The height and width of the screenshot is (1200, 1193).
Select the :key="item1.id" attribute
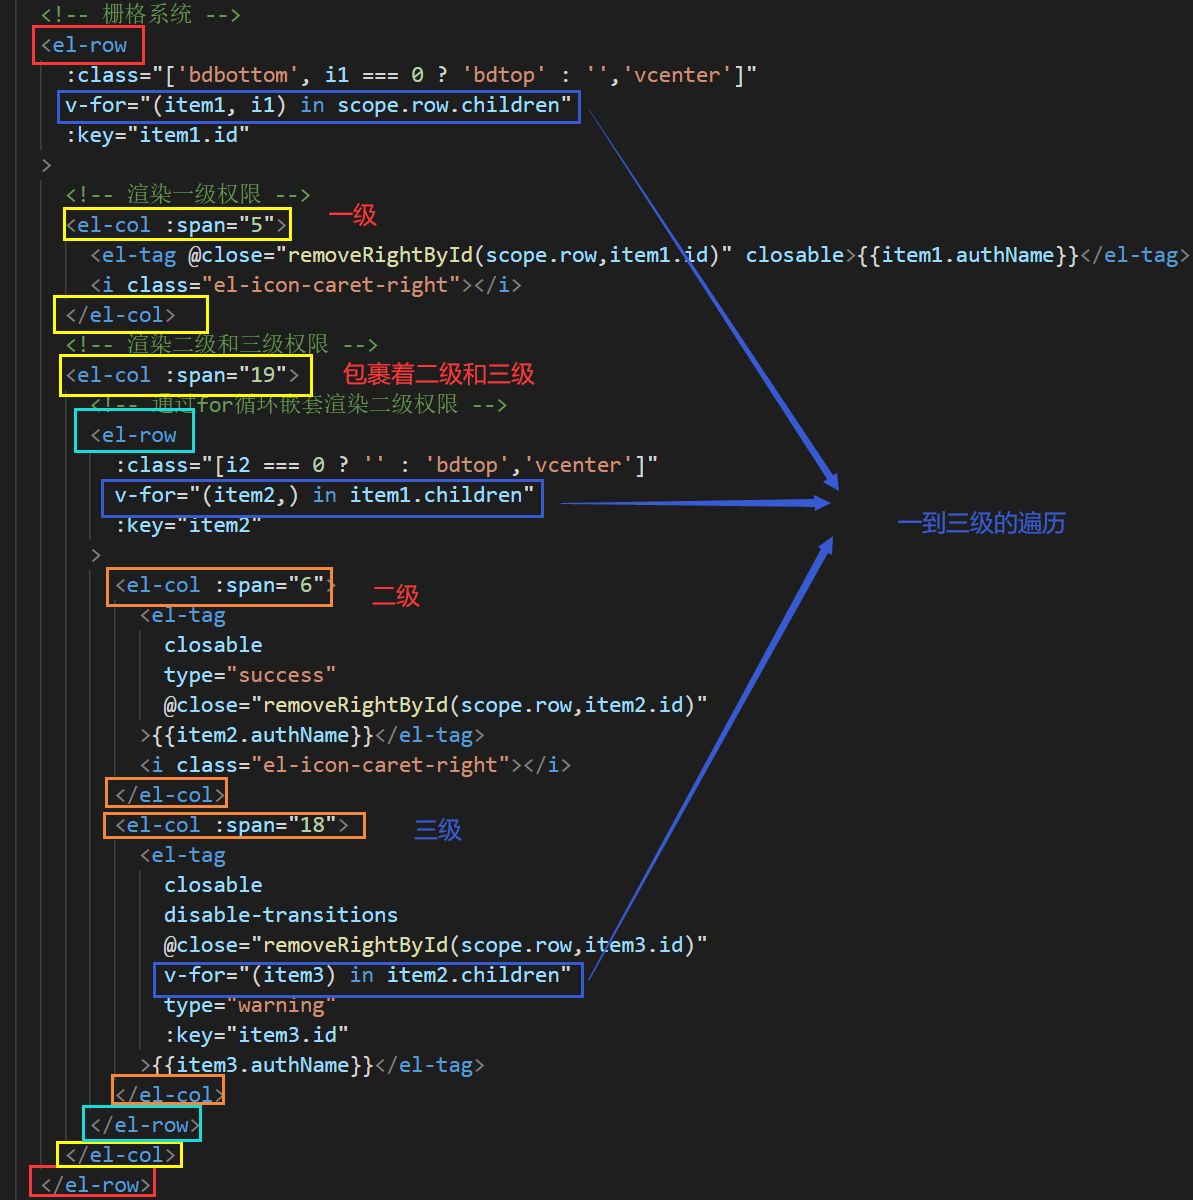[157, 135]
